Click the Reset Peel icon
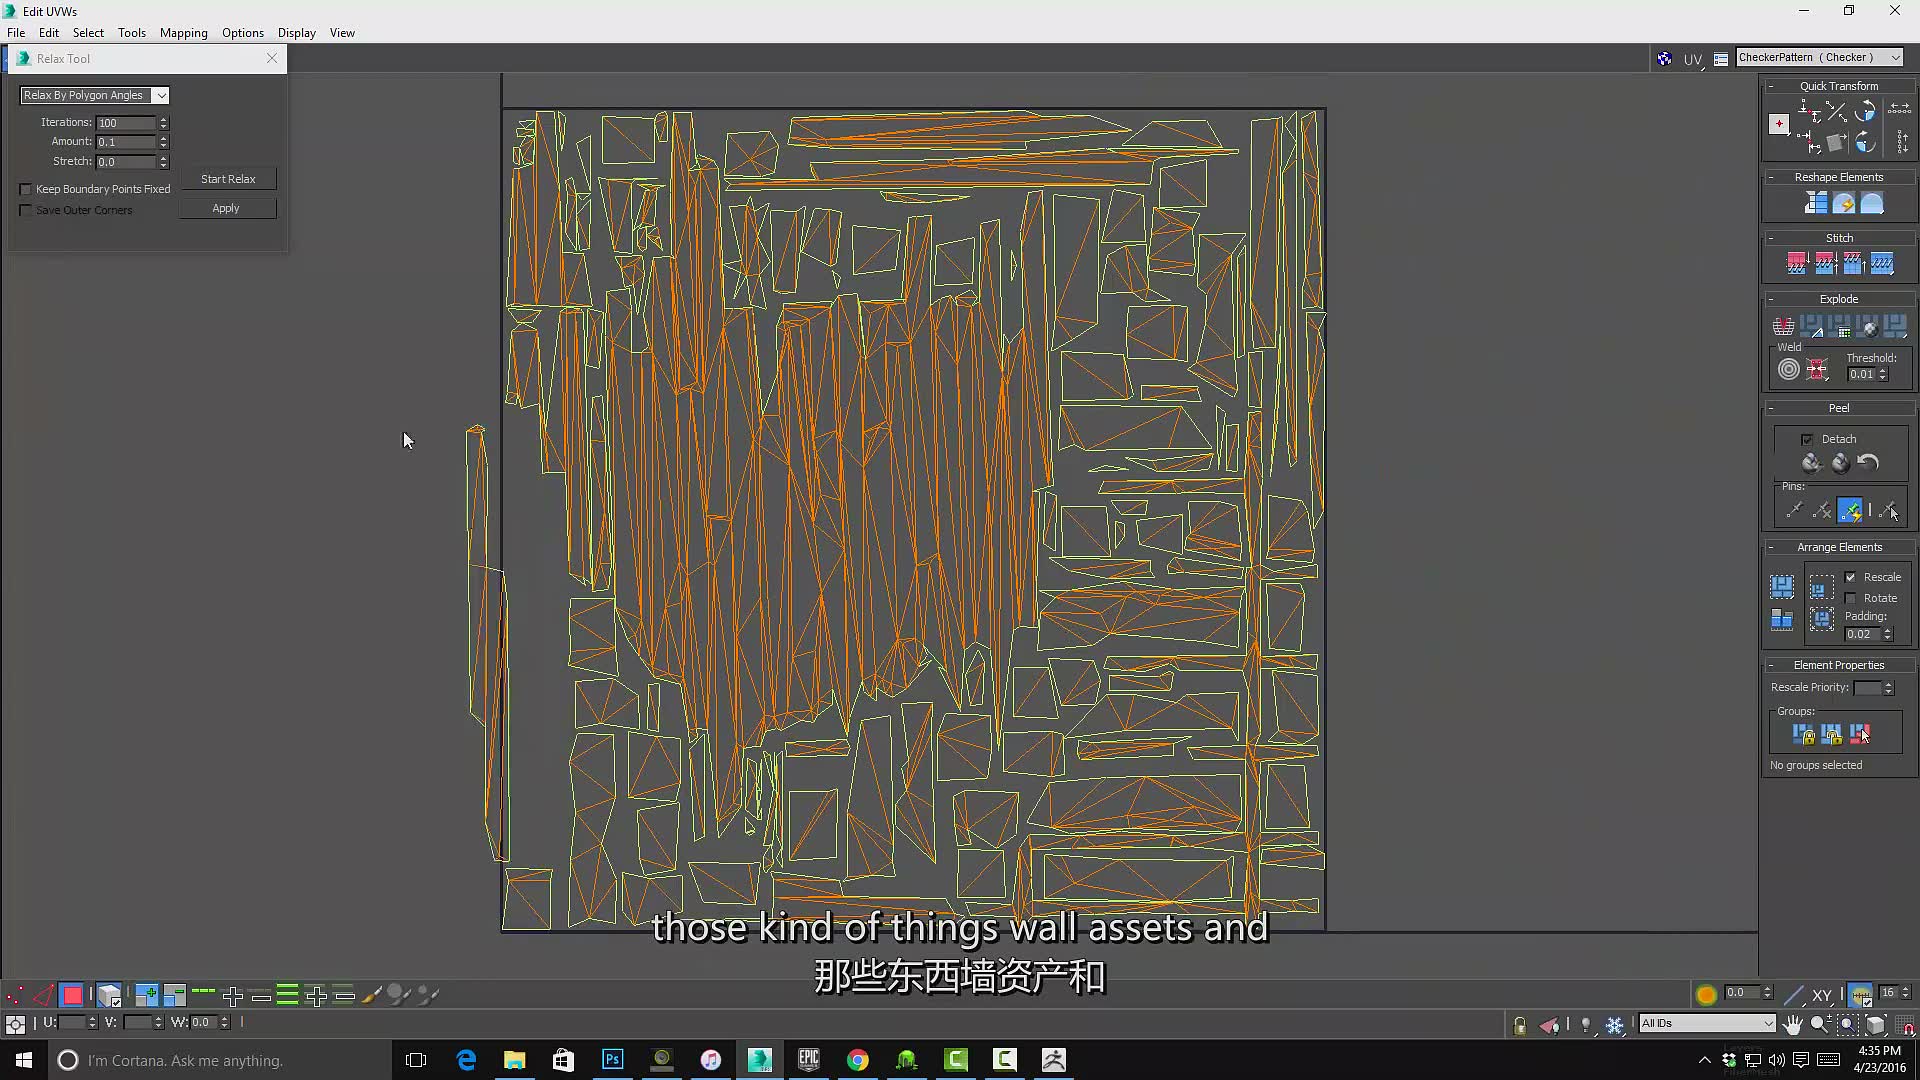The height and width of the screenshot is (1080, 1920). click(x=1868, y=462)
